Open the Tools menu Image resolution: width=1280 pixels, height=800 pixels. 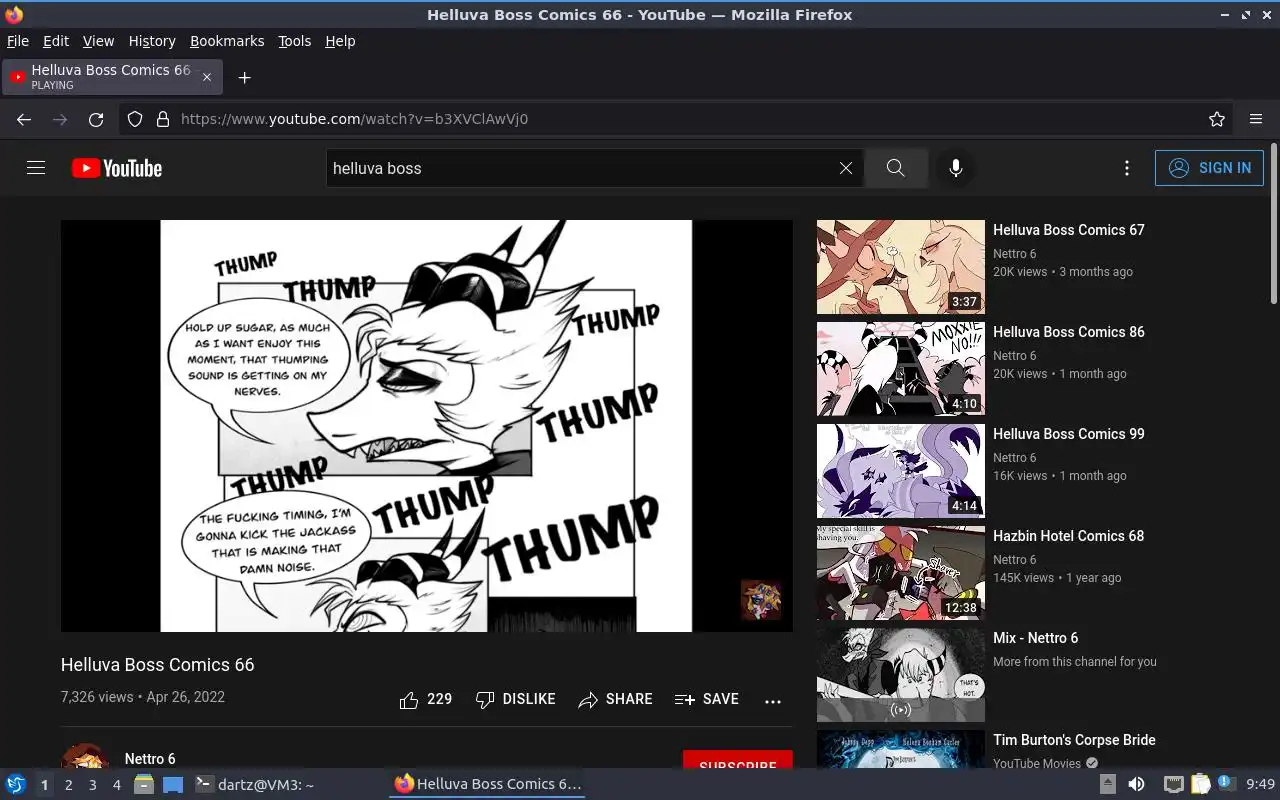(x=295, y=41)
